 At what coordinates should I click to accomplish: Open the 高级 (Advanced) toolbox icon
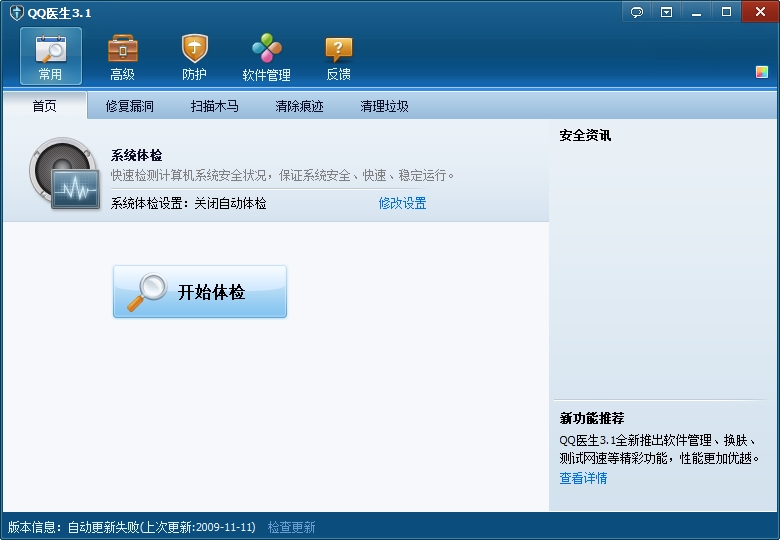122,56
